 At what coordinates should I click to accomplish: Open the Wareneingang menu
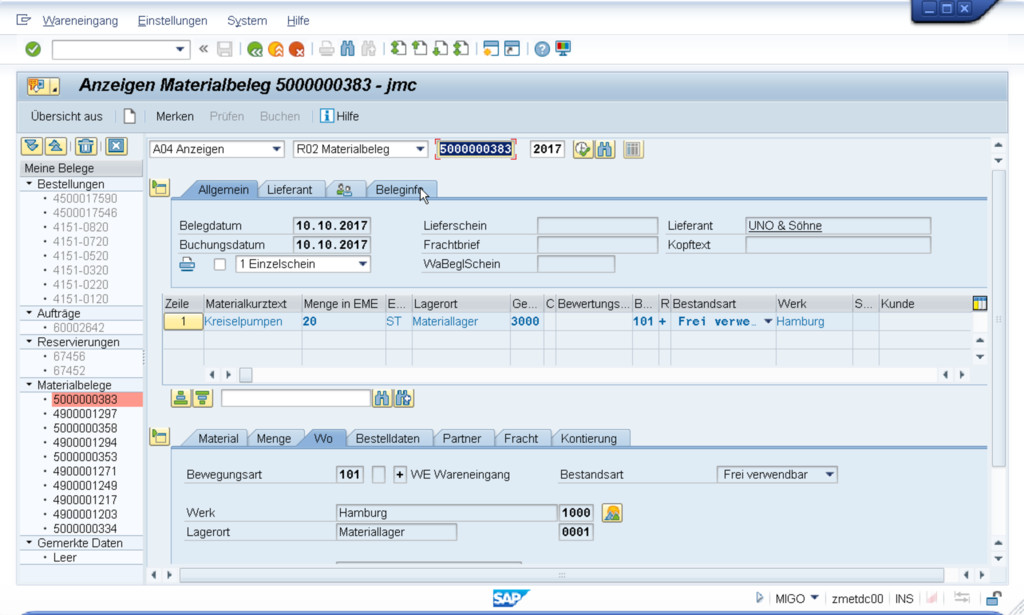tap(79, 20)
